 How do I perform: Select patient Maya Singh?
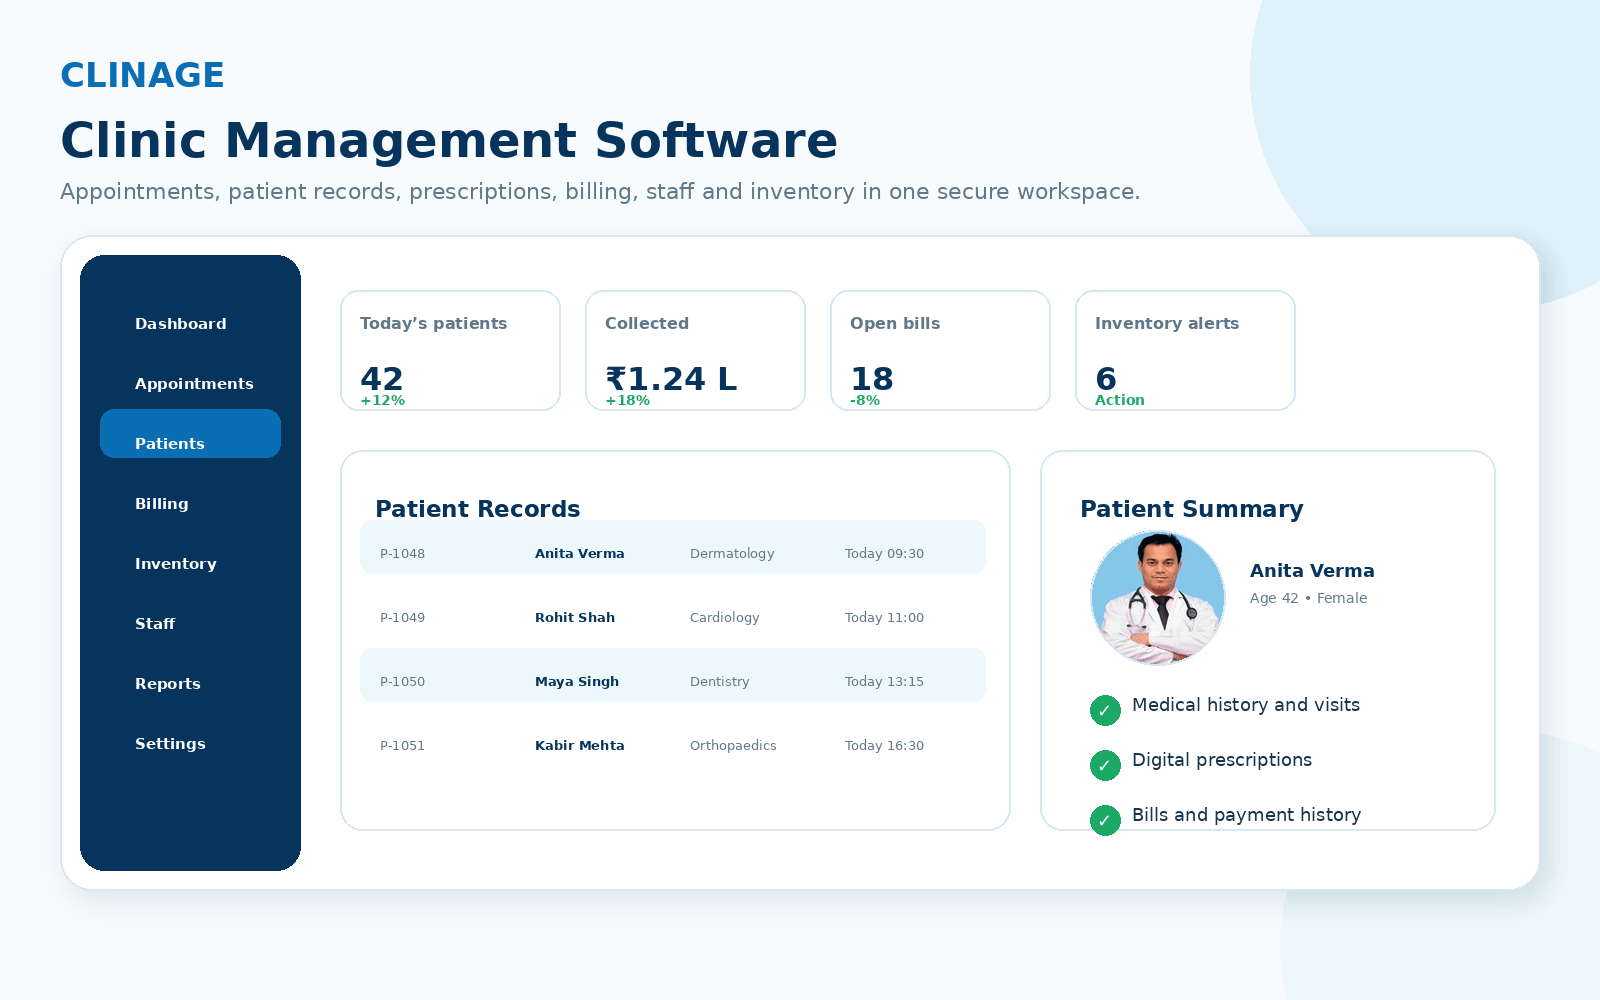point(577,682)
